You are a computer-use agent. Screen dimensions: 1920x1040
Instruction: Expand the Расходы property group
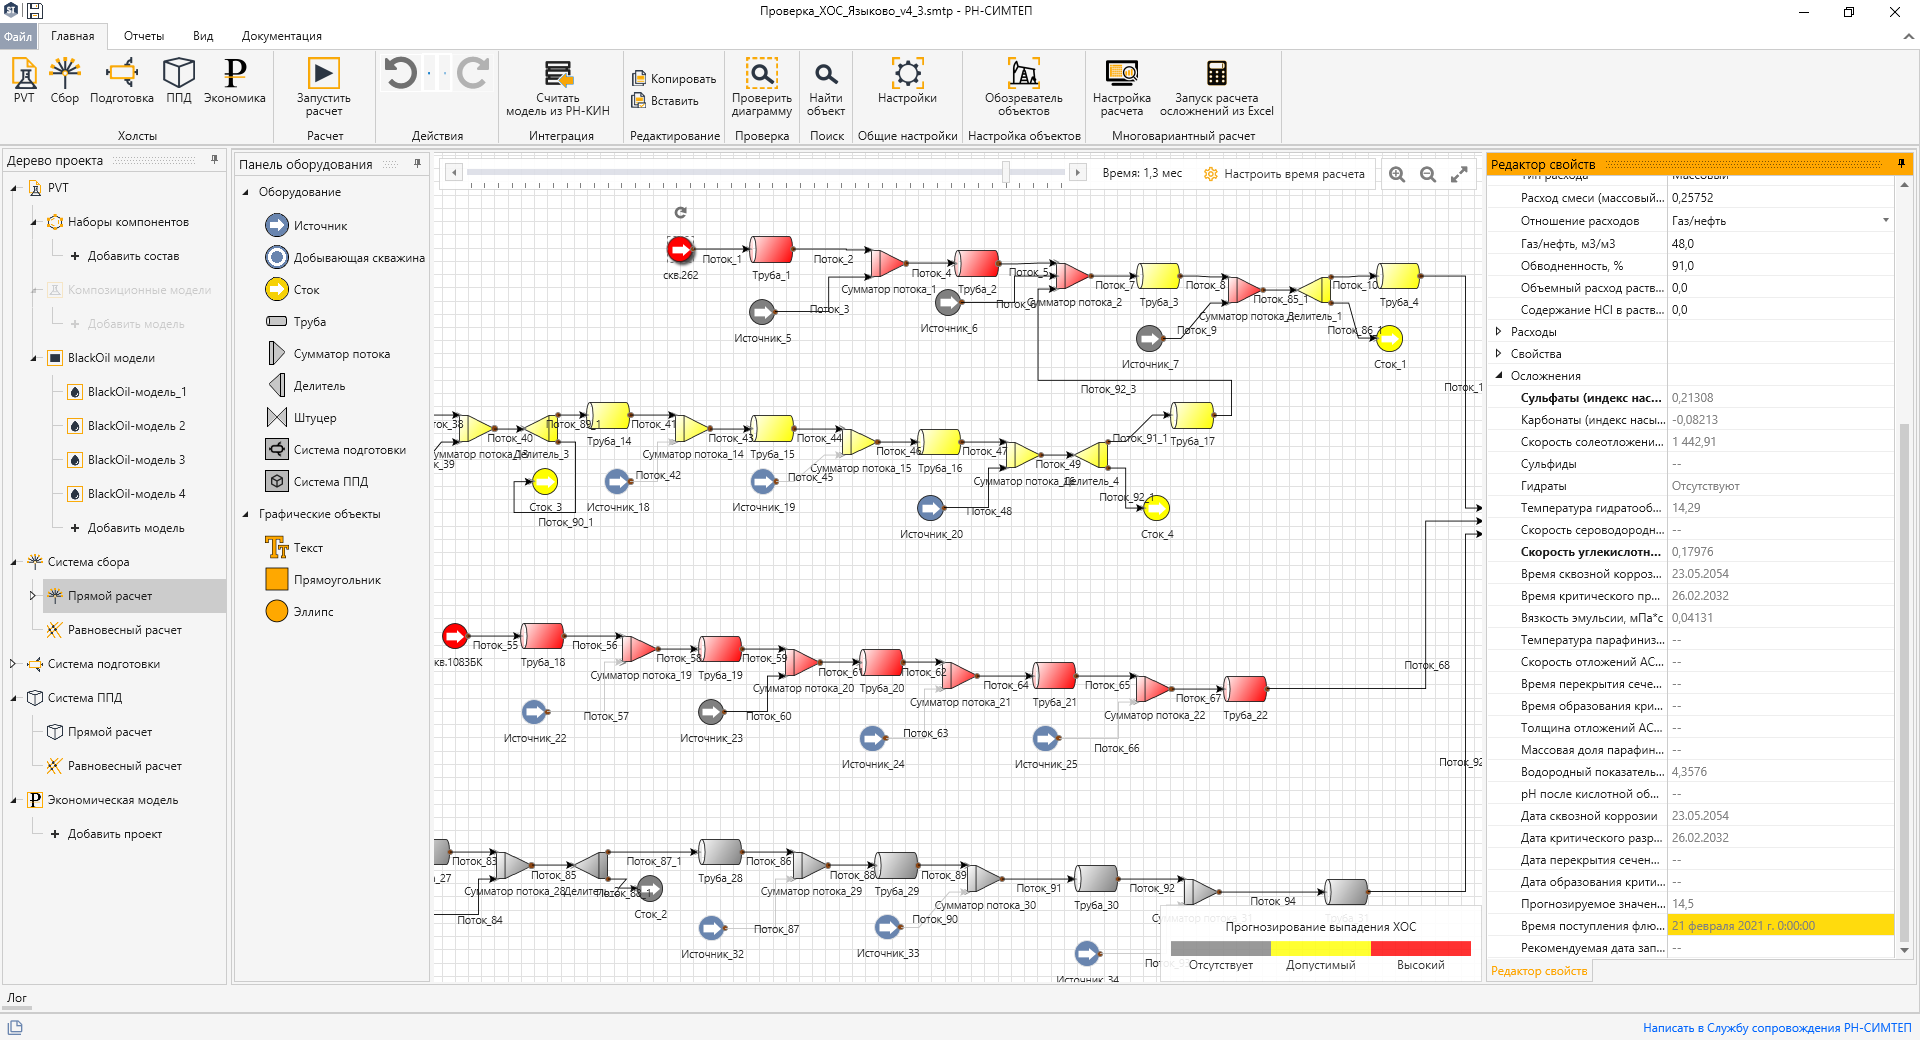coord(1498,331)
